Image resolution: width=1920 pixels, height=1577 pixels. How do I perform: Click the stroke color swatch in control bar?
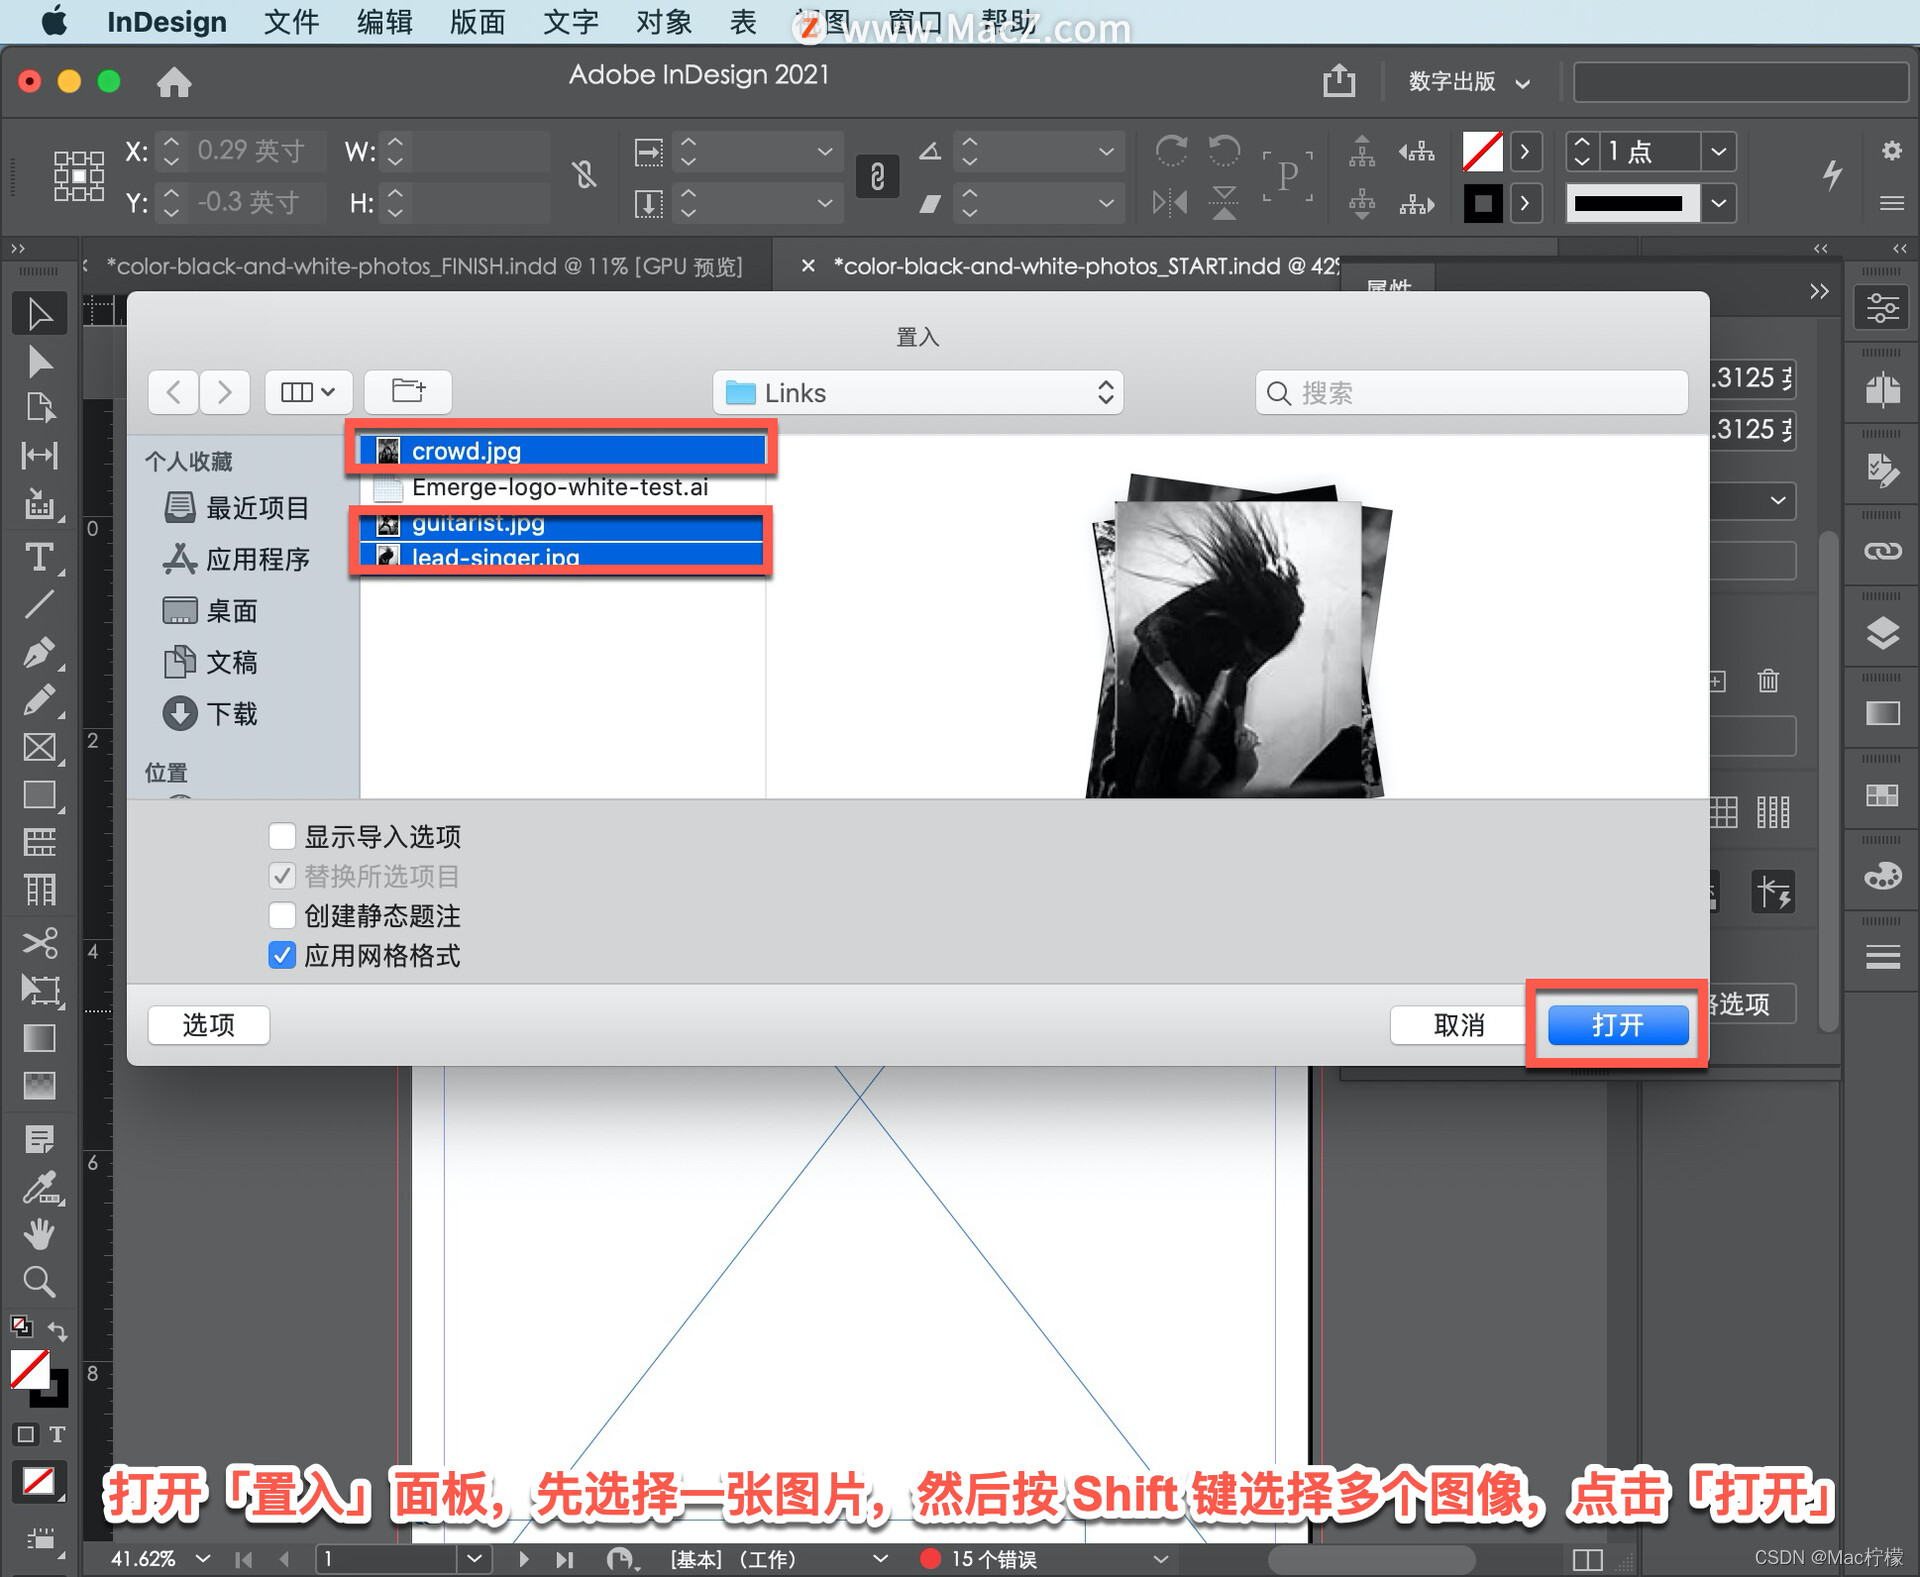coord(1482,203)
